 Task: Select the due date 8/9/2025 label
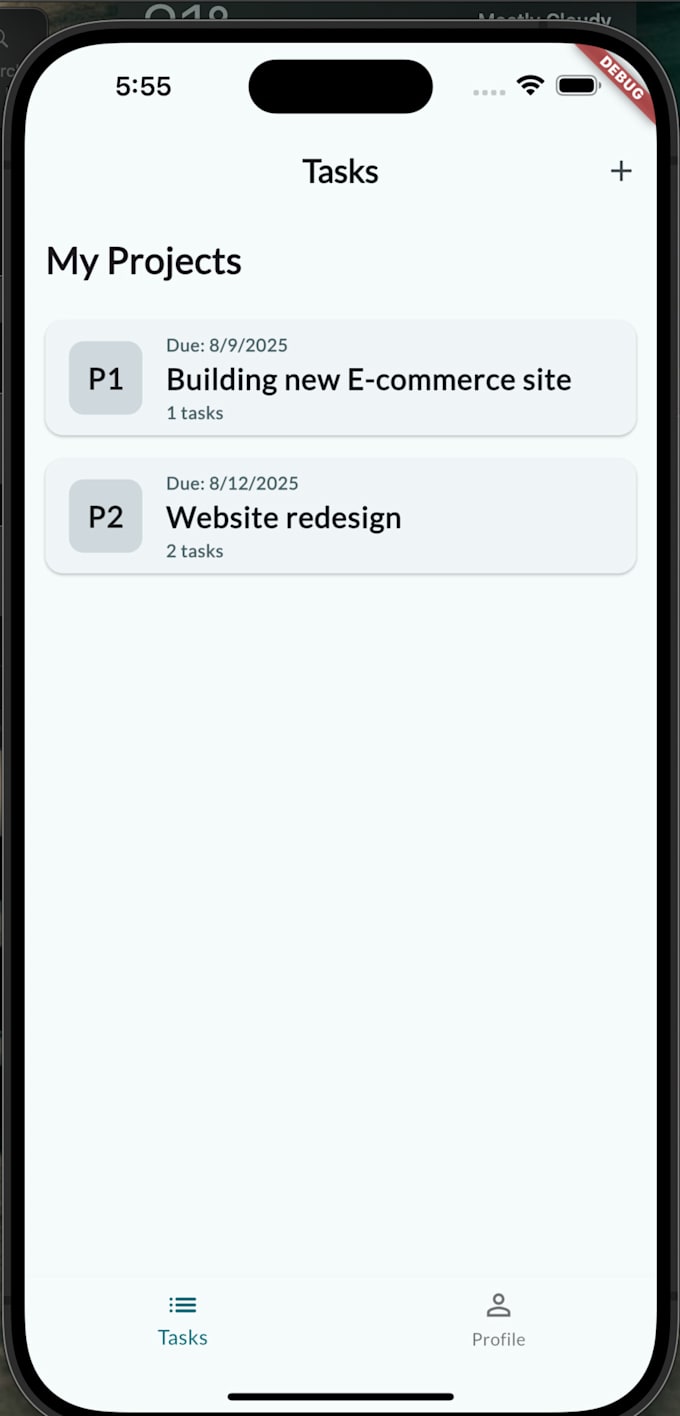(x=227, y=345)
